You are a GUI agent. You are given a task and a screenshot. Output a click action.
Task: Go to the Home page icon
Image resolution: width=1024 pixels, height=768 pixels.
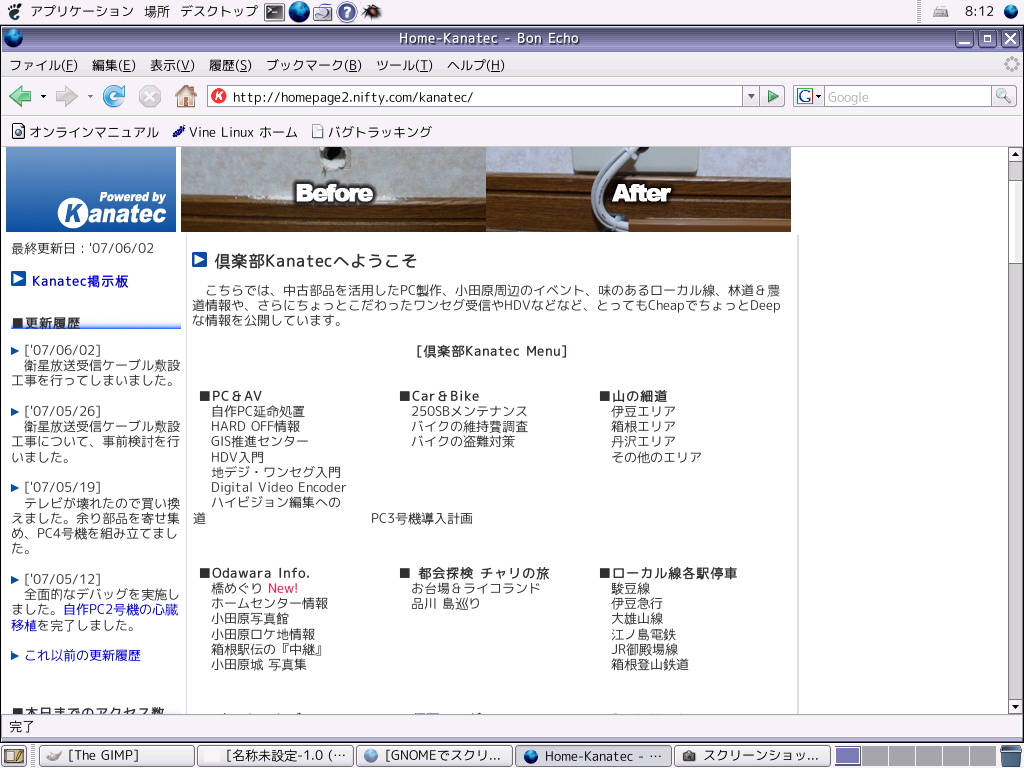[186, 97]
